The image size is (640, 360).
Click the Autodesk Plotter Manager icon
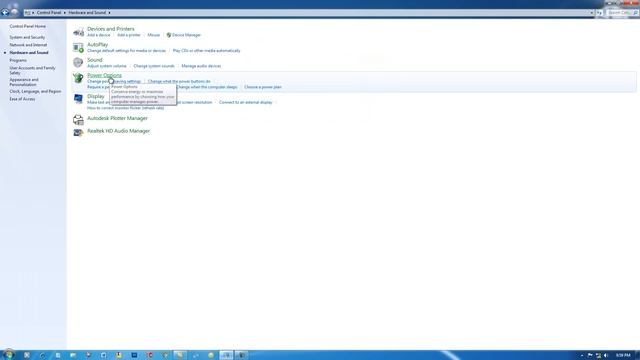tap(78, 119)
